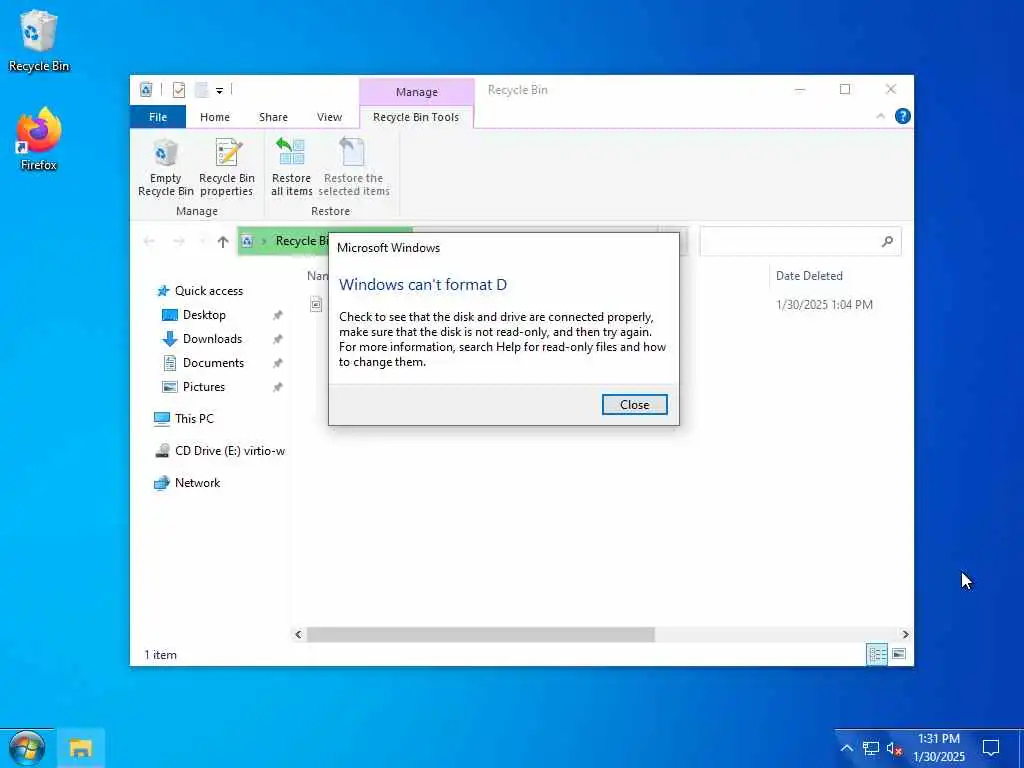
Task: Click the Recycle Bin icon in address bar
Action: tap(247, 241)
